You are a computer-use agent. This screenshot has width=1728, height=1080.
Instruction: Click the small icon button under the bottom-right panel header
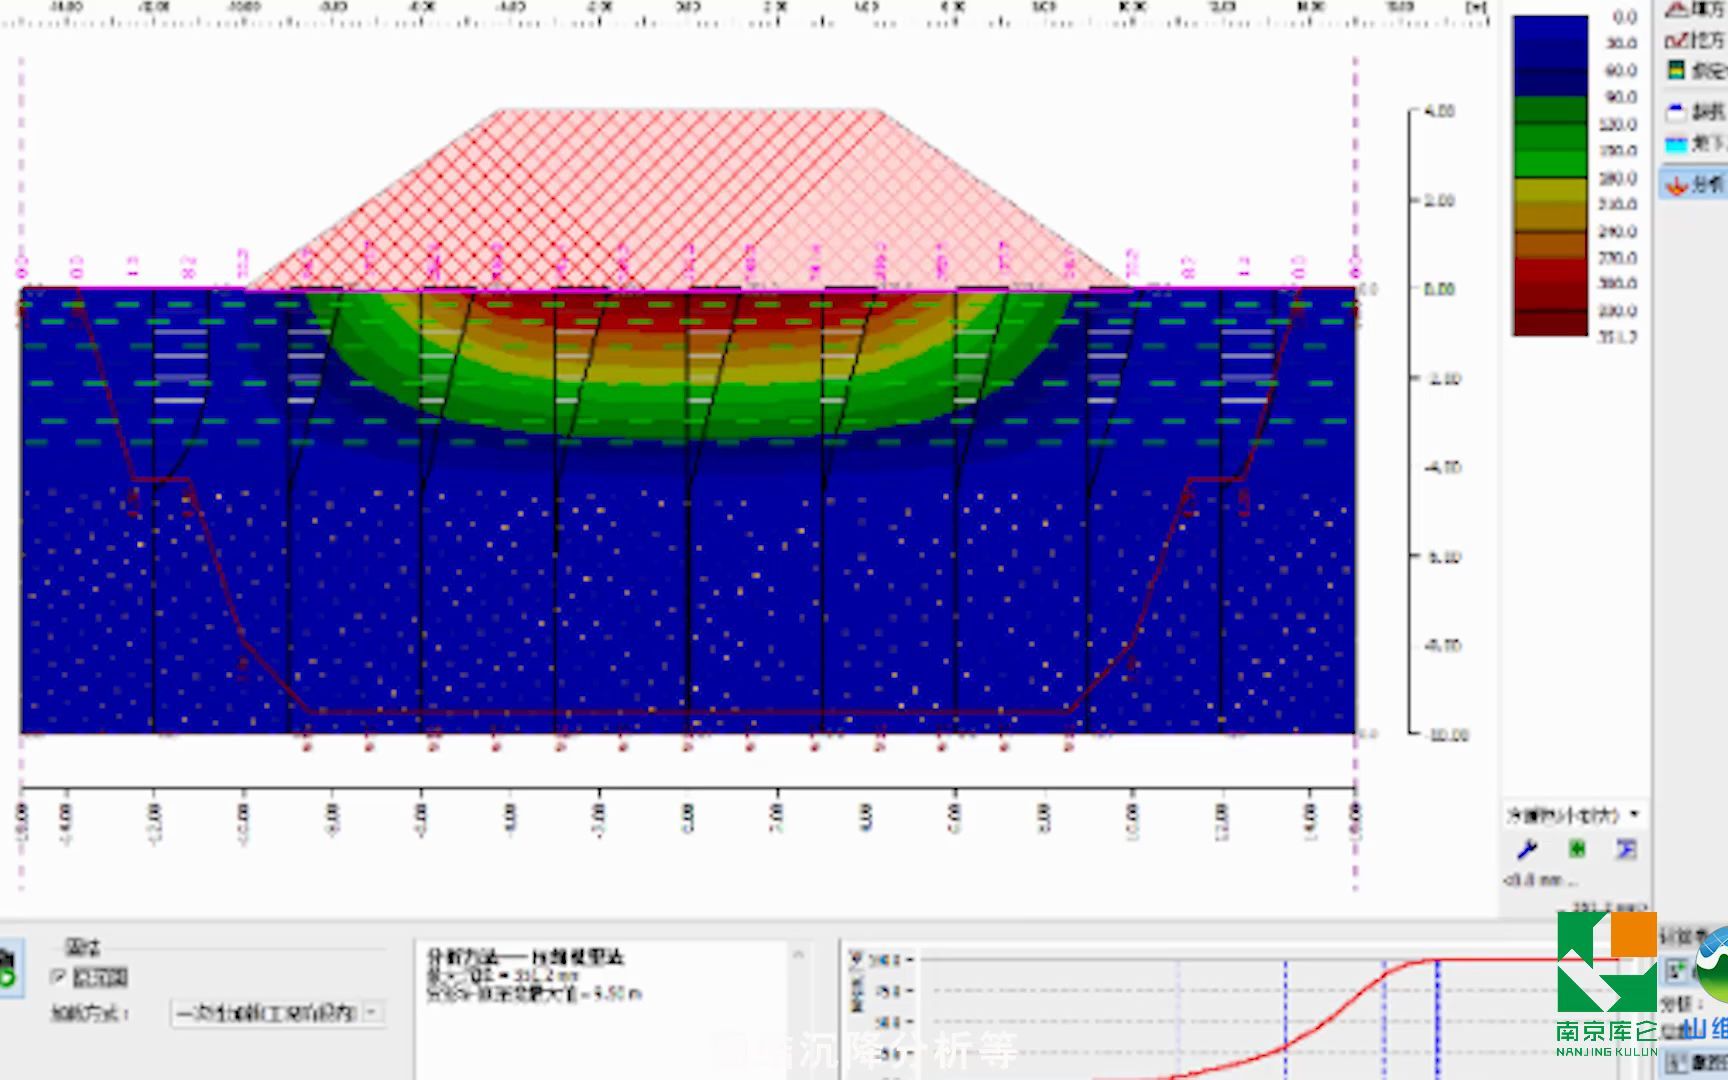pyautogui.click(x=1677, y=970)
